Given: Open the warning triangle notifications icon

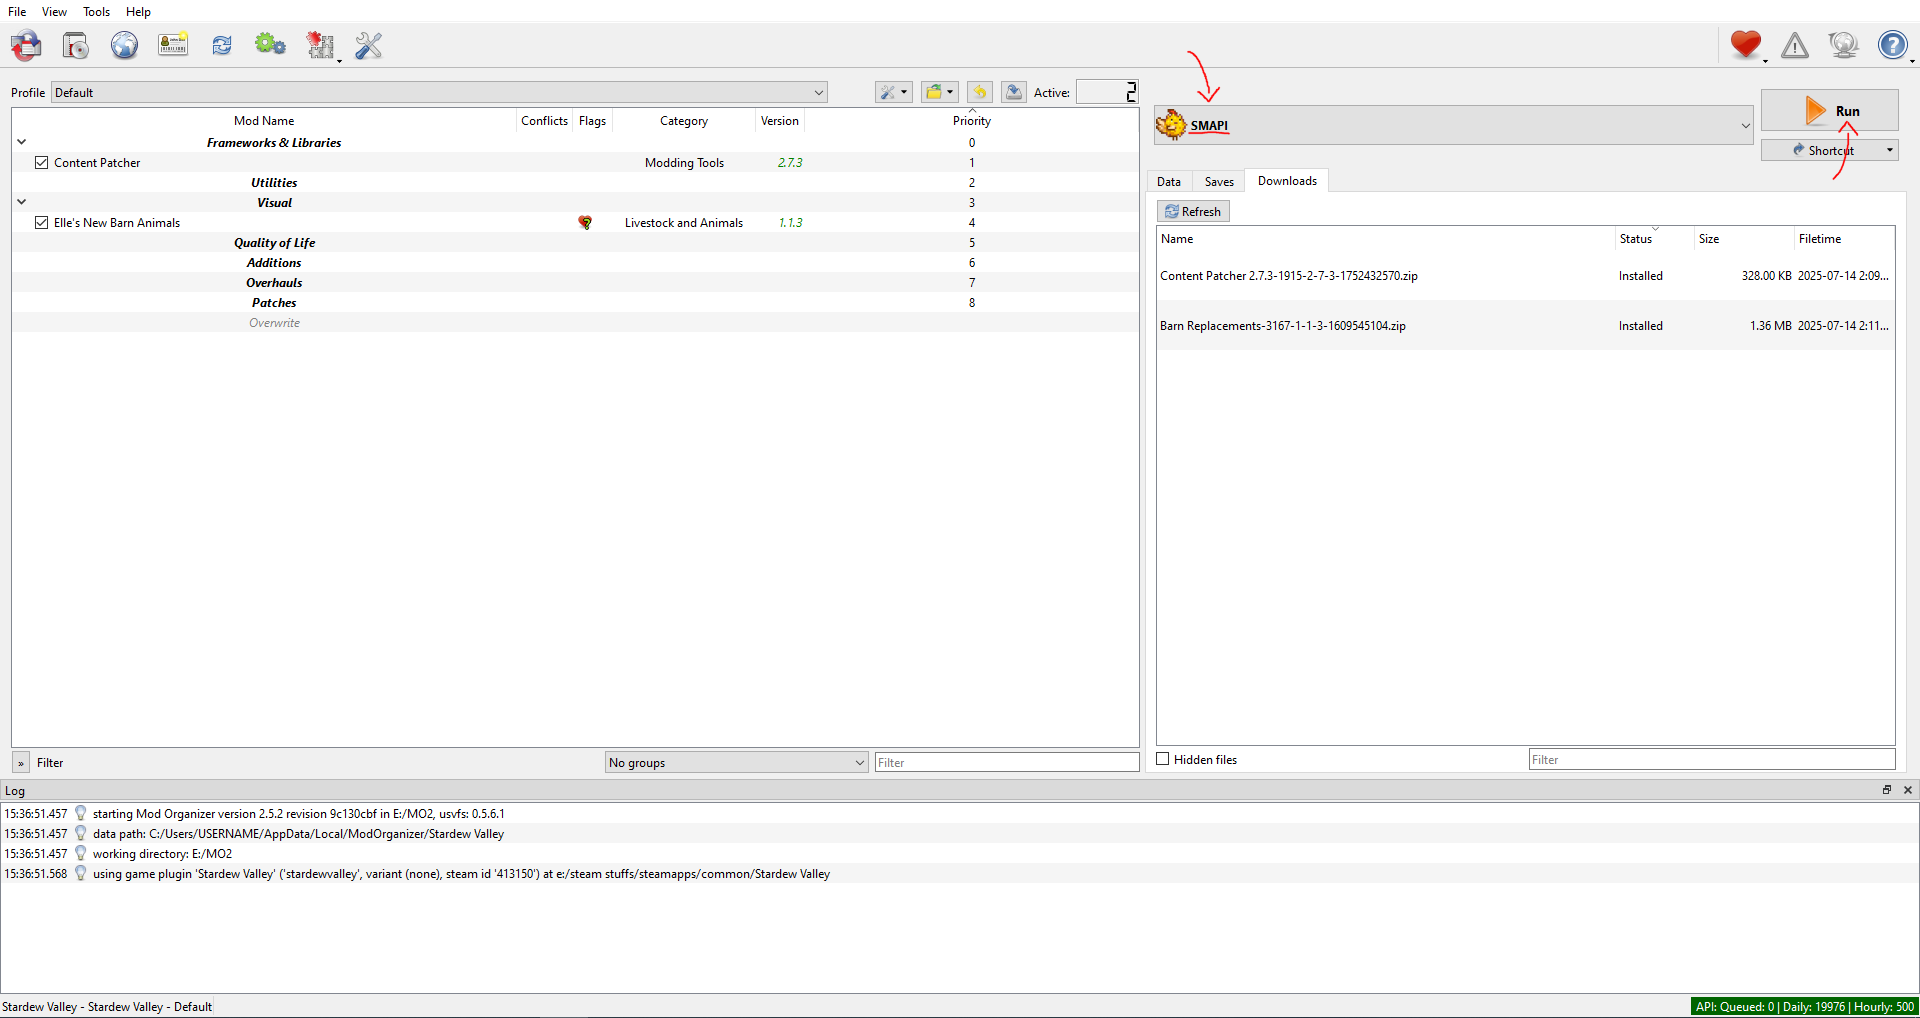Looking at the screenshot, I should click(x=1795, y=45).
